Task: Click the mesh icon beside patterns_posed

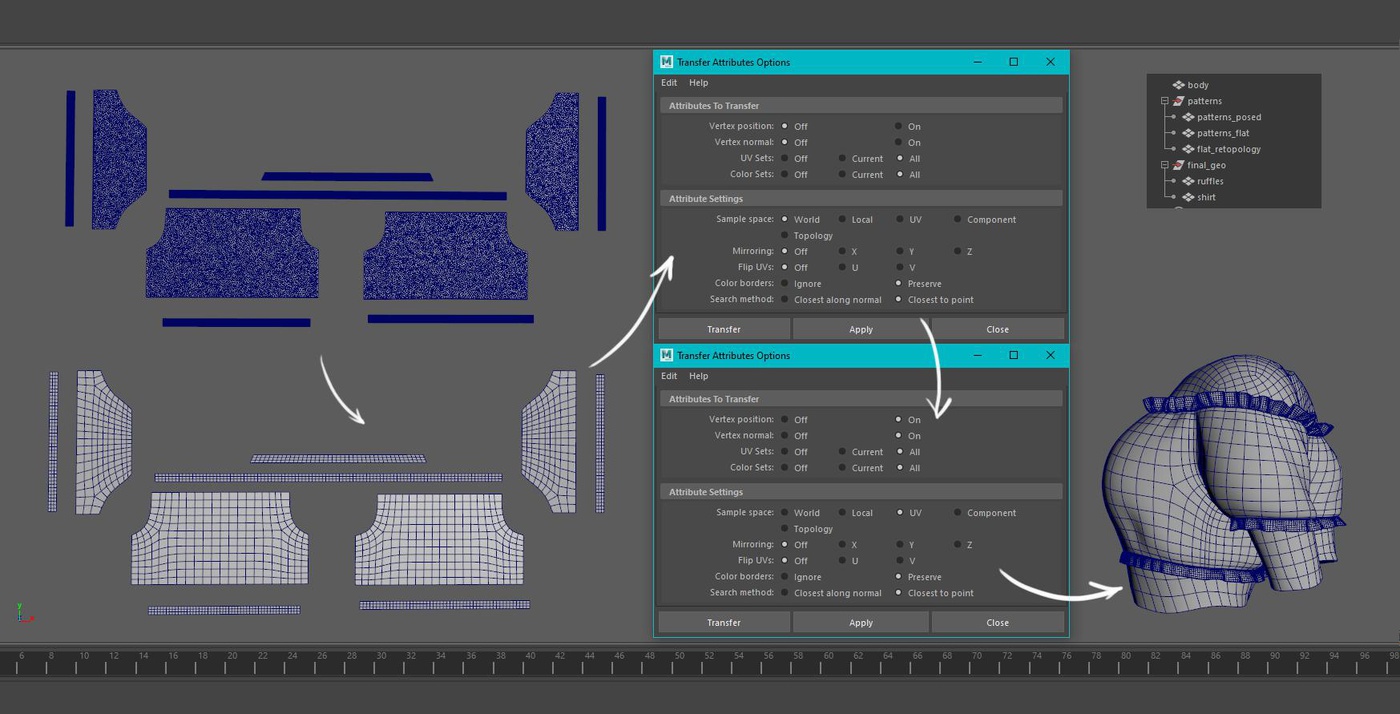Action: tap(1188, 117)
